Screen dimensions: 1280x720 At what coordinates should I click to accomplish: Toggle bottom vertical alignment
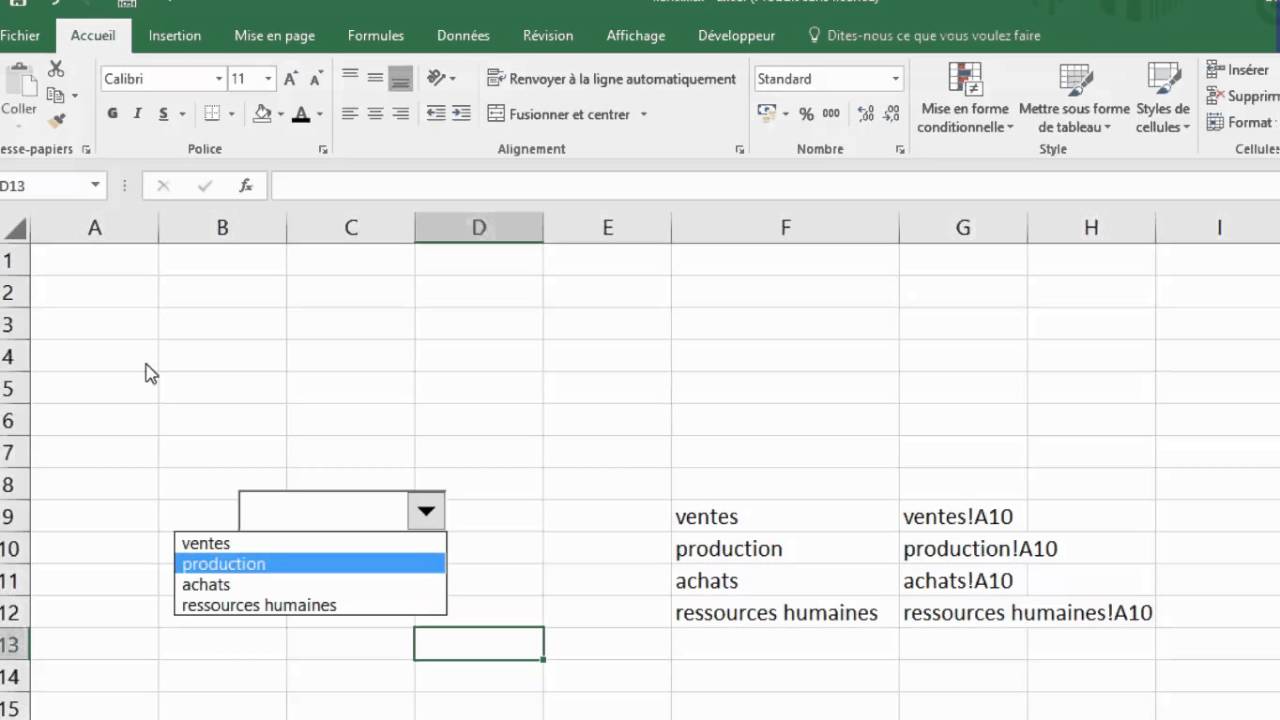pos(400,77)
